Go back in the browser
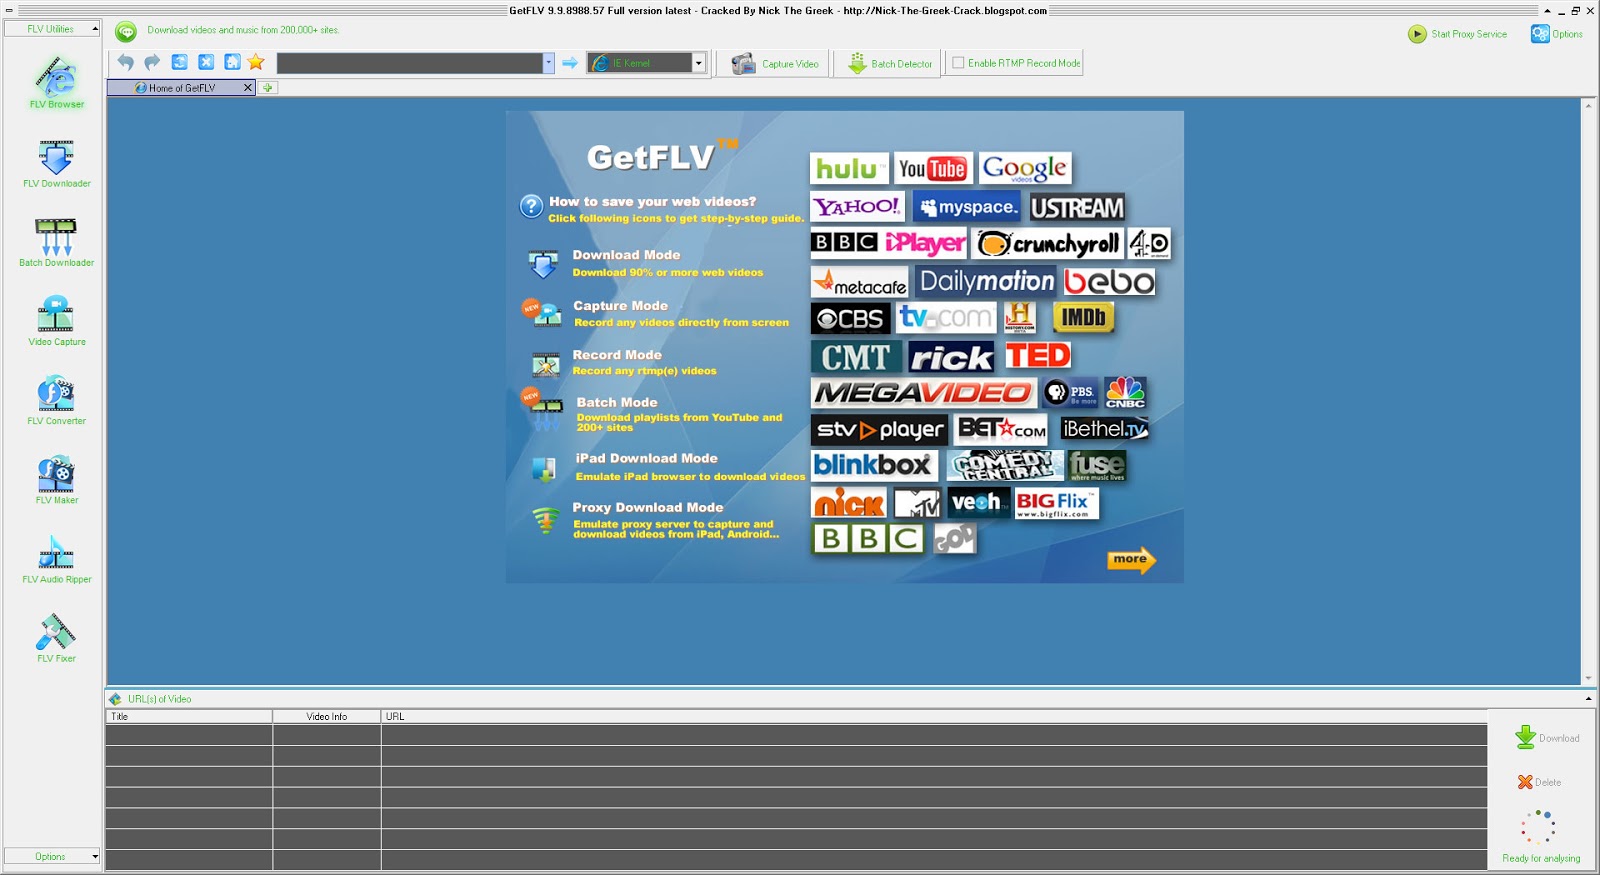The width and height of the screenshot is (1600, 875). click(125, 62)
